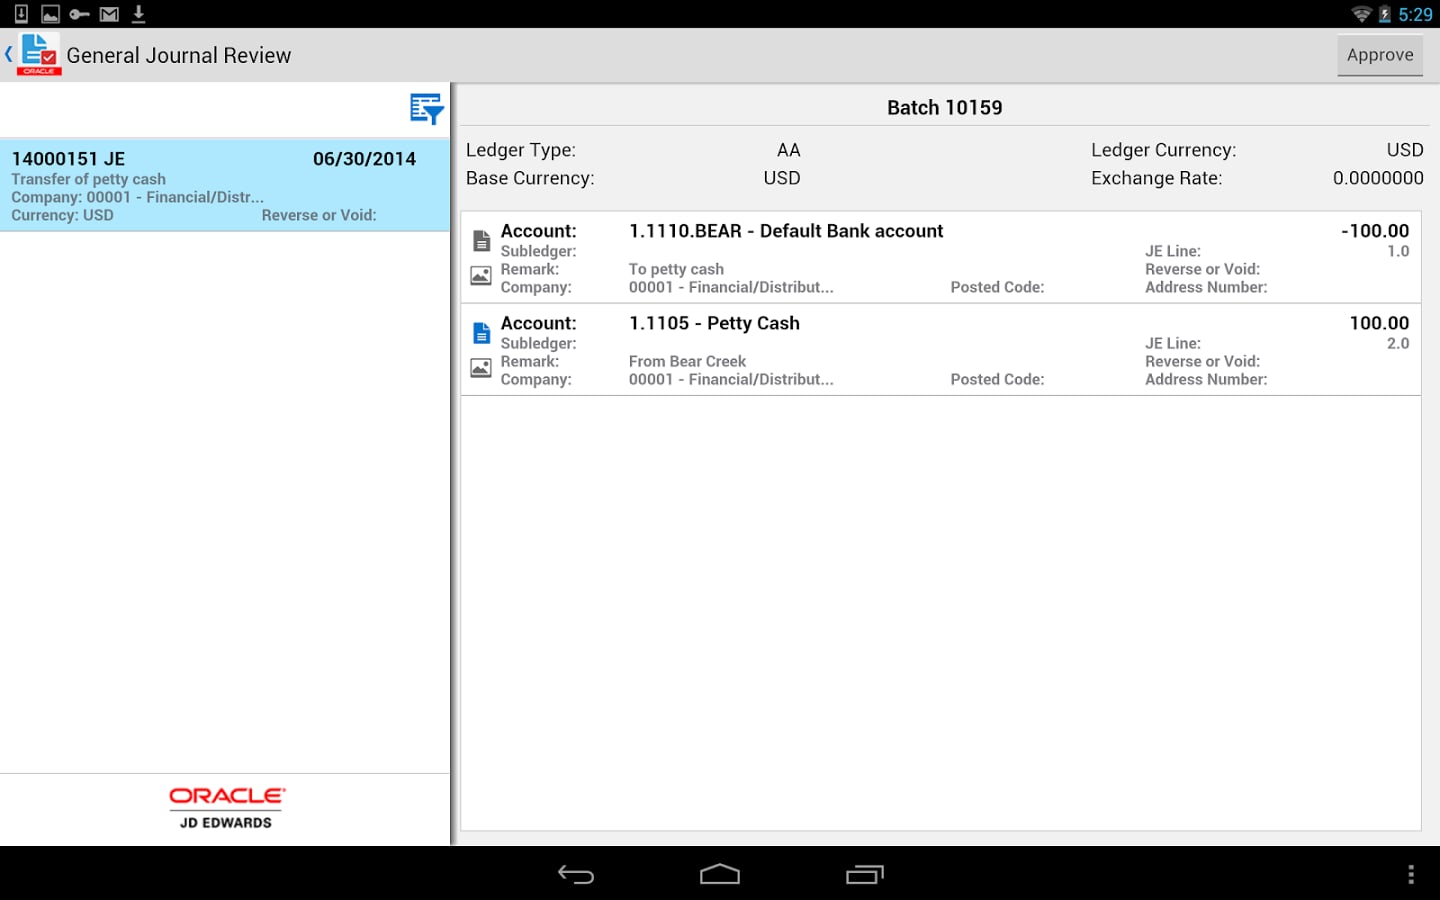Image resolution: width=1440 pixels, height=900 pixels.
Task: Tap the back chevron beside app logo
Action: (x=9, y=54)
